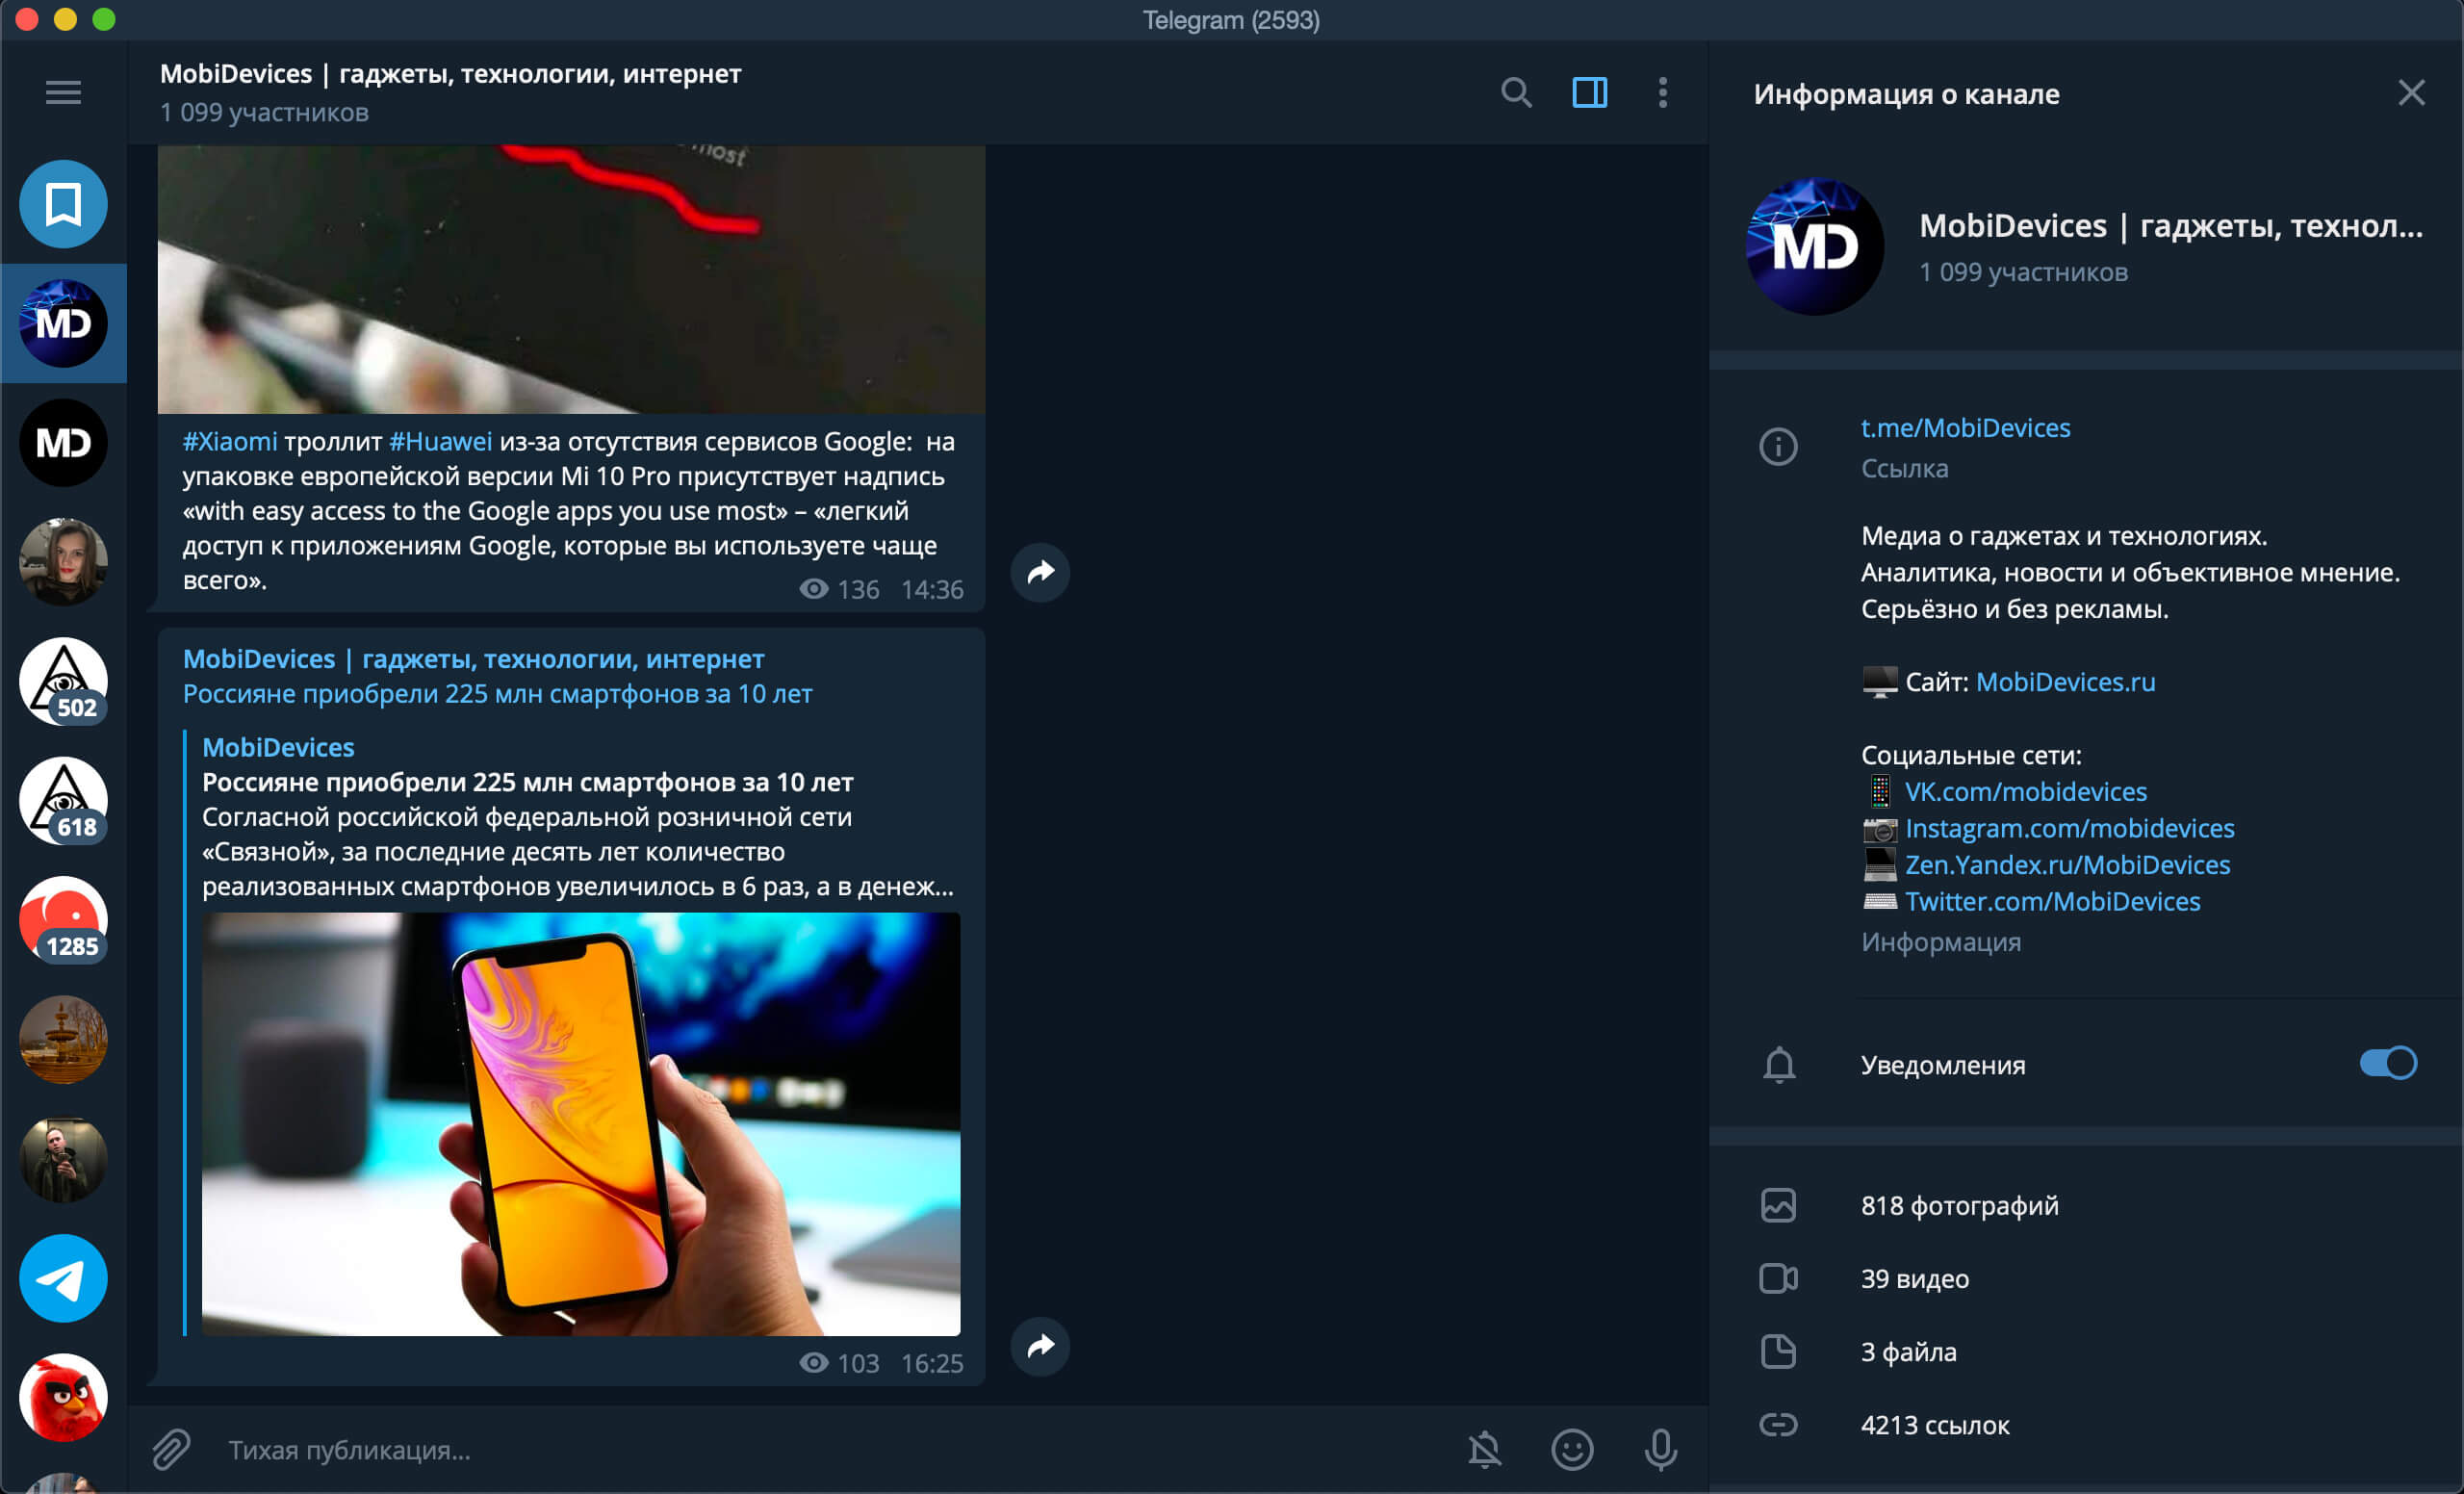Open the black MD channel chat
2464x1494 pixels.
click(63, 442)
